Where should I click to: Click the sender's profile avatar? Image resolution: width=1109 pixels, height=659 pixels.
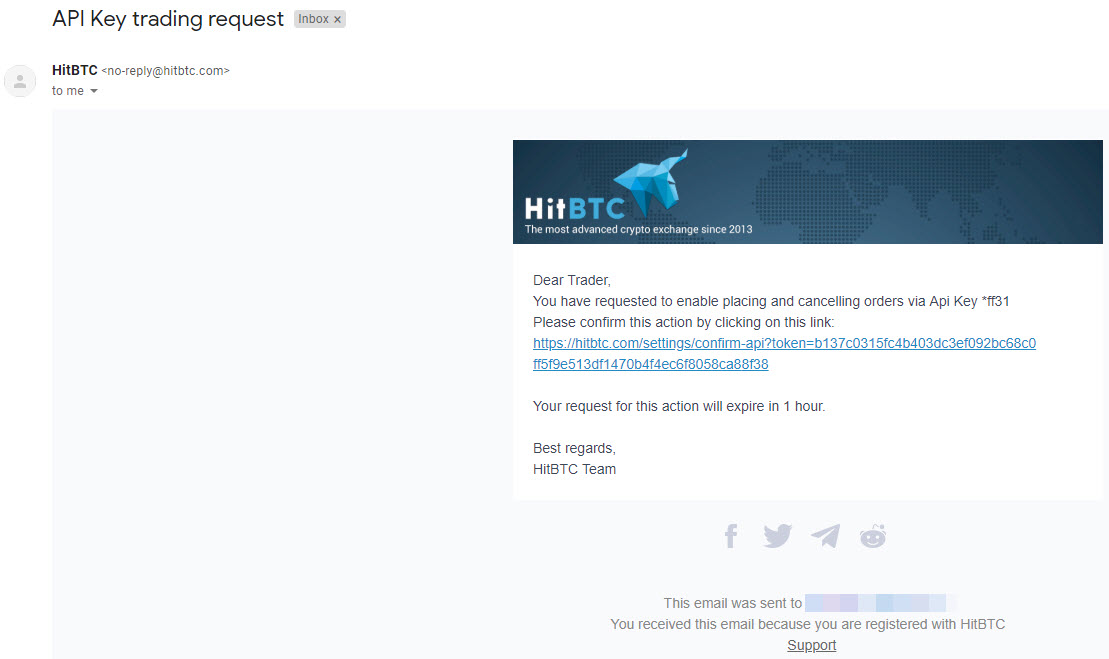click(x=20, y=81)
